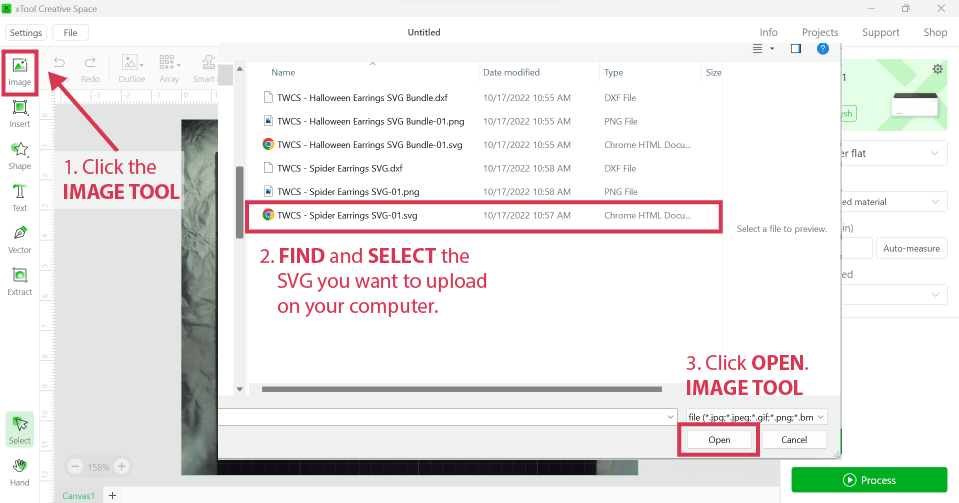Click the machine device thumbnail
Viewport: 959px width, 503px height.
coord(914,105)
